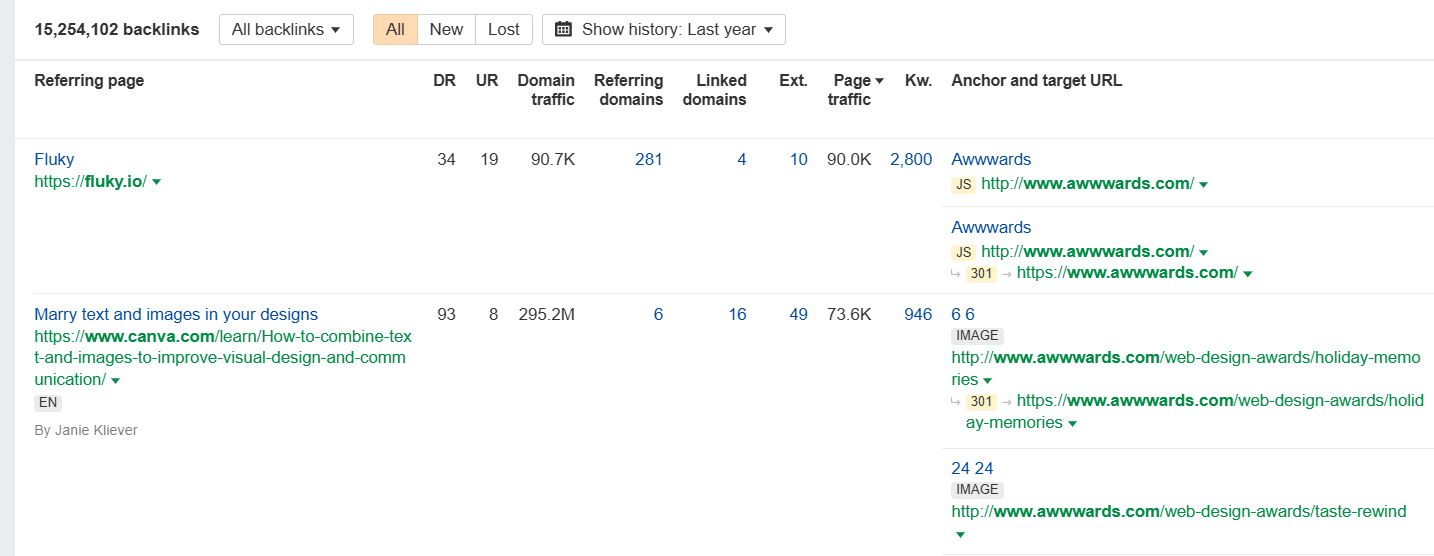Expand arrow after https holiday-memories redirect URL
Viewport: 1434px width, 556px height.
(1072, 424)
